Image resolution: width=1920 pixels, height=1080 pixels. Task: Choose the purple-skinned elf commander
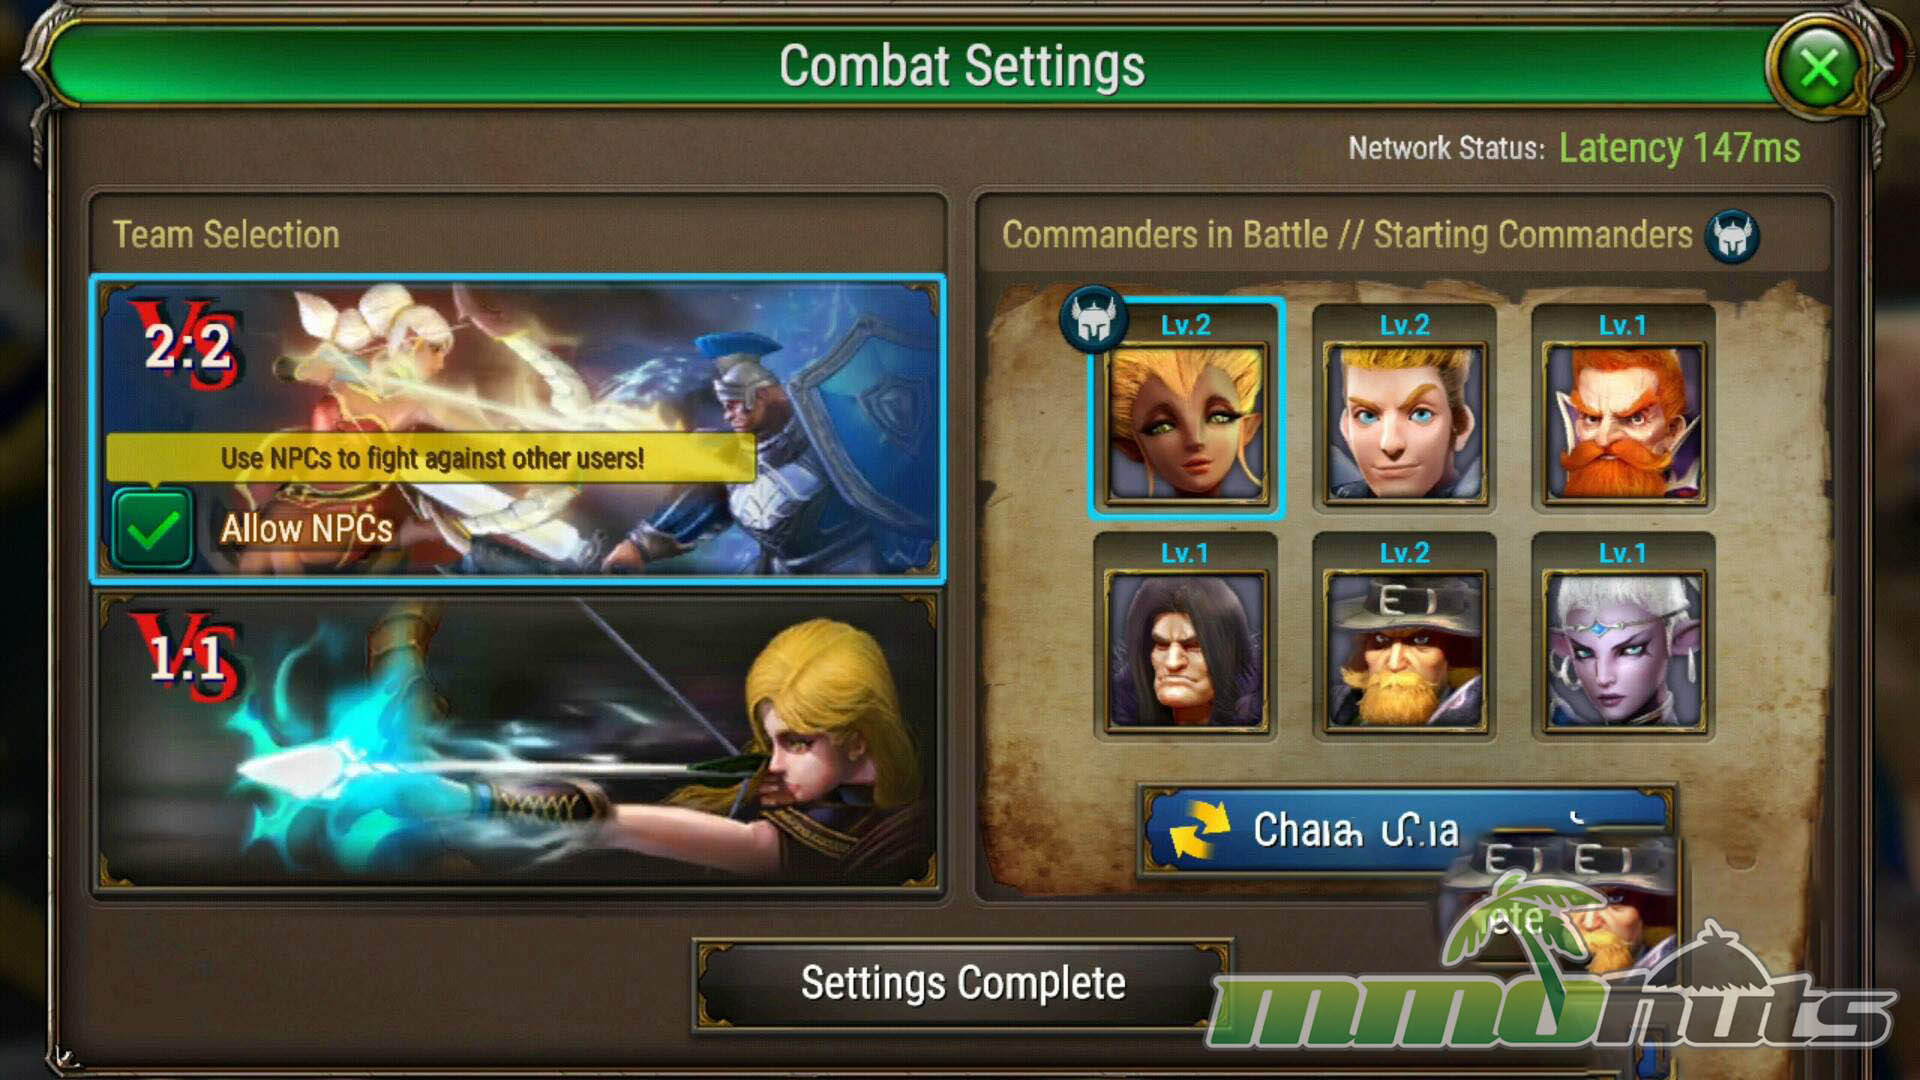coord(1623,636)
